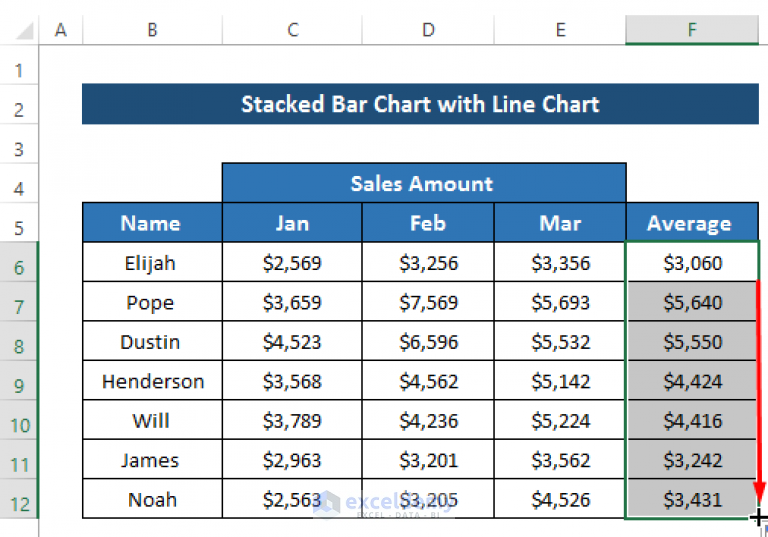This screenshot has height=537, width=768.
Task: Select Noah's Mar value $4,526
Action: point(560,499)
